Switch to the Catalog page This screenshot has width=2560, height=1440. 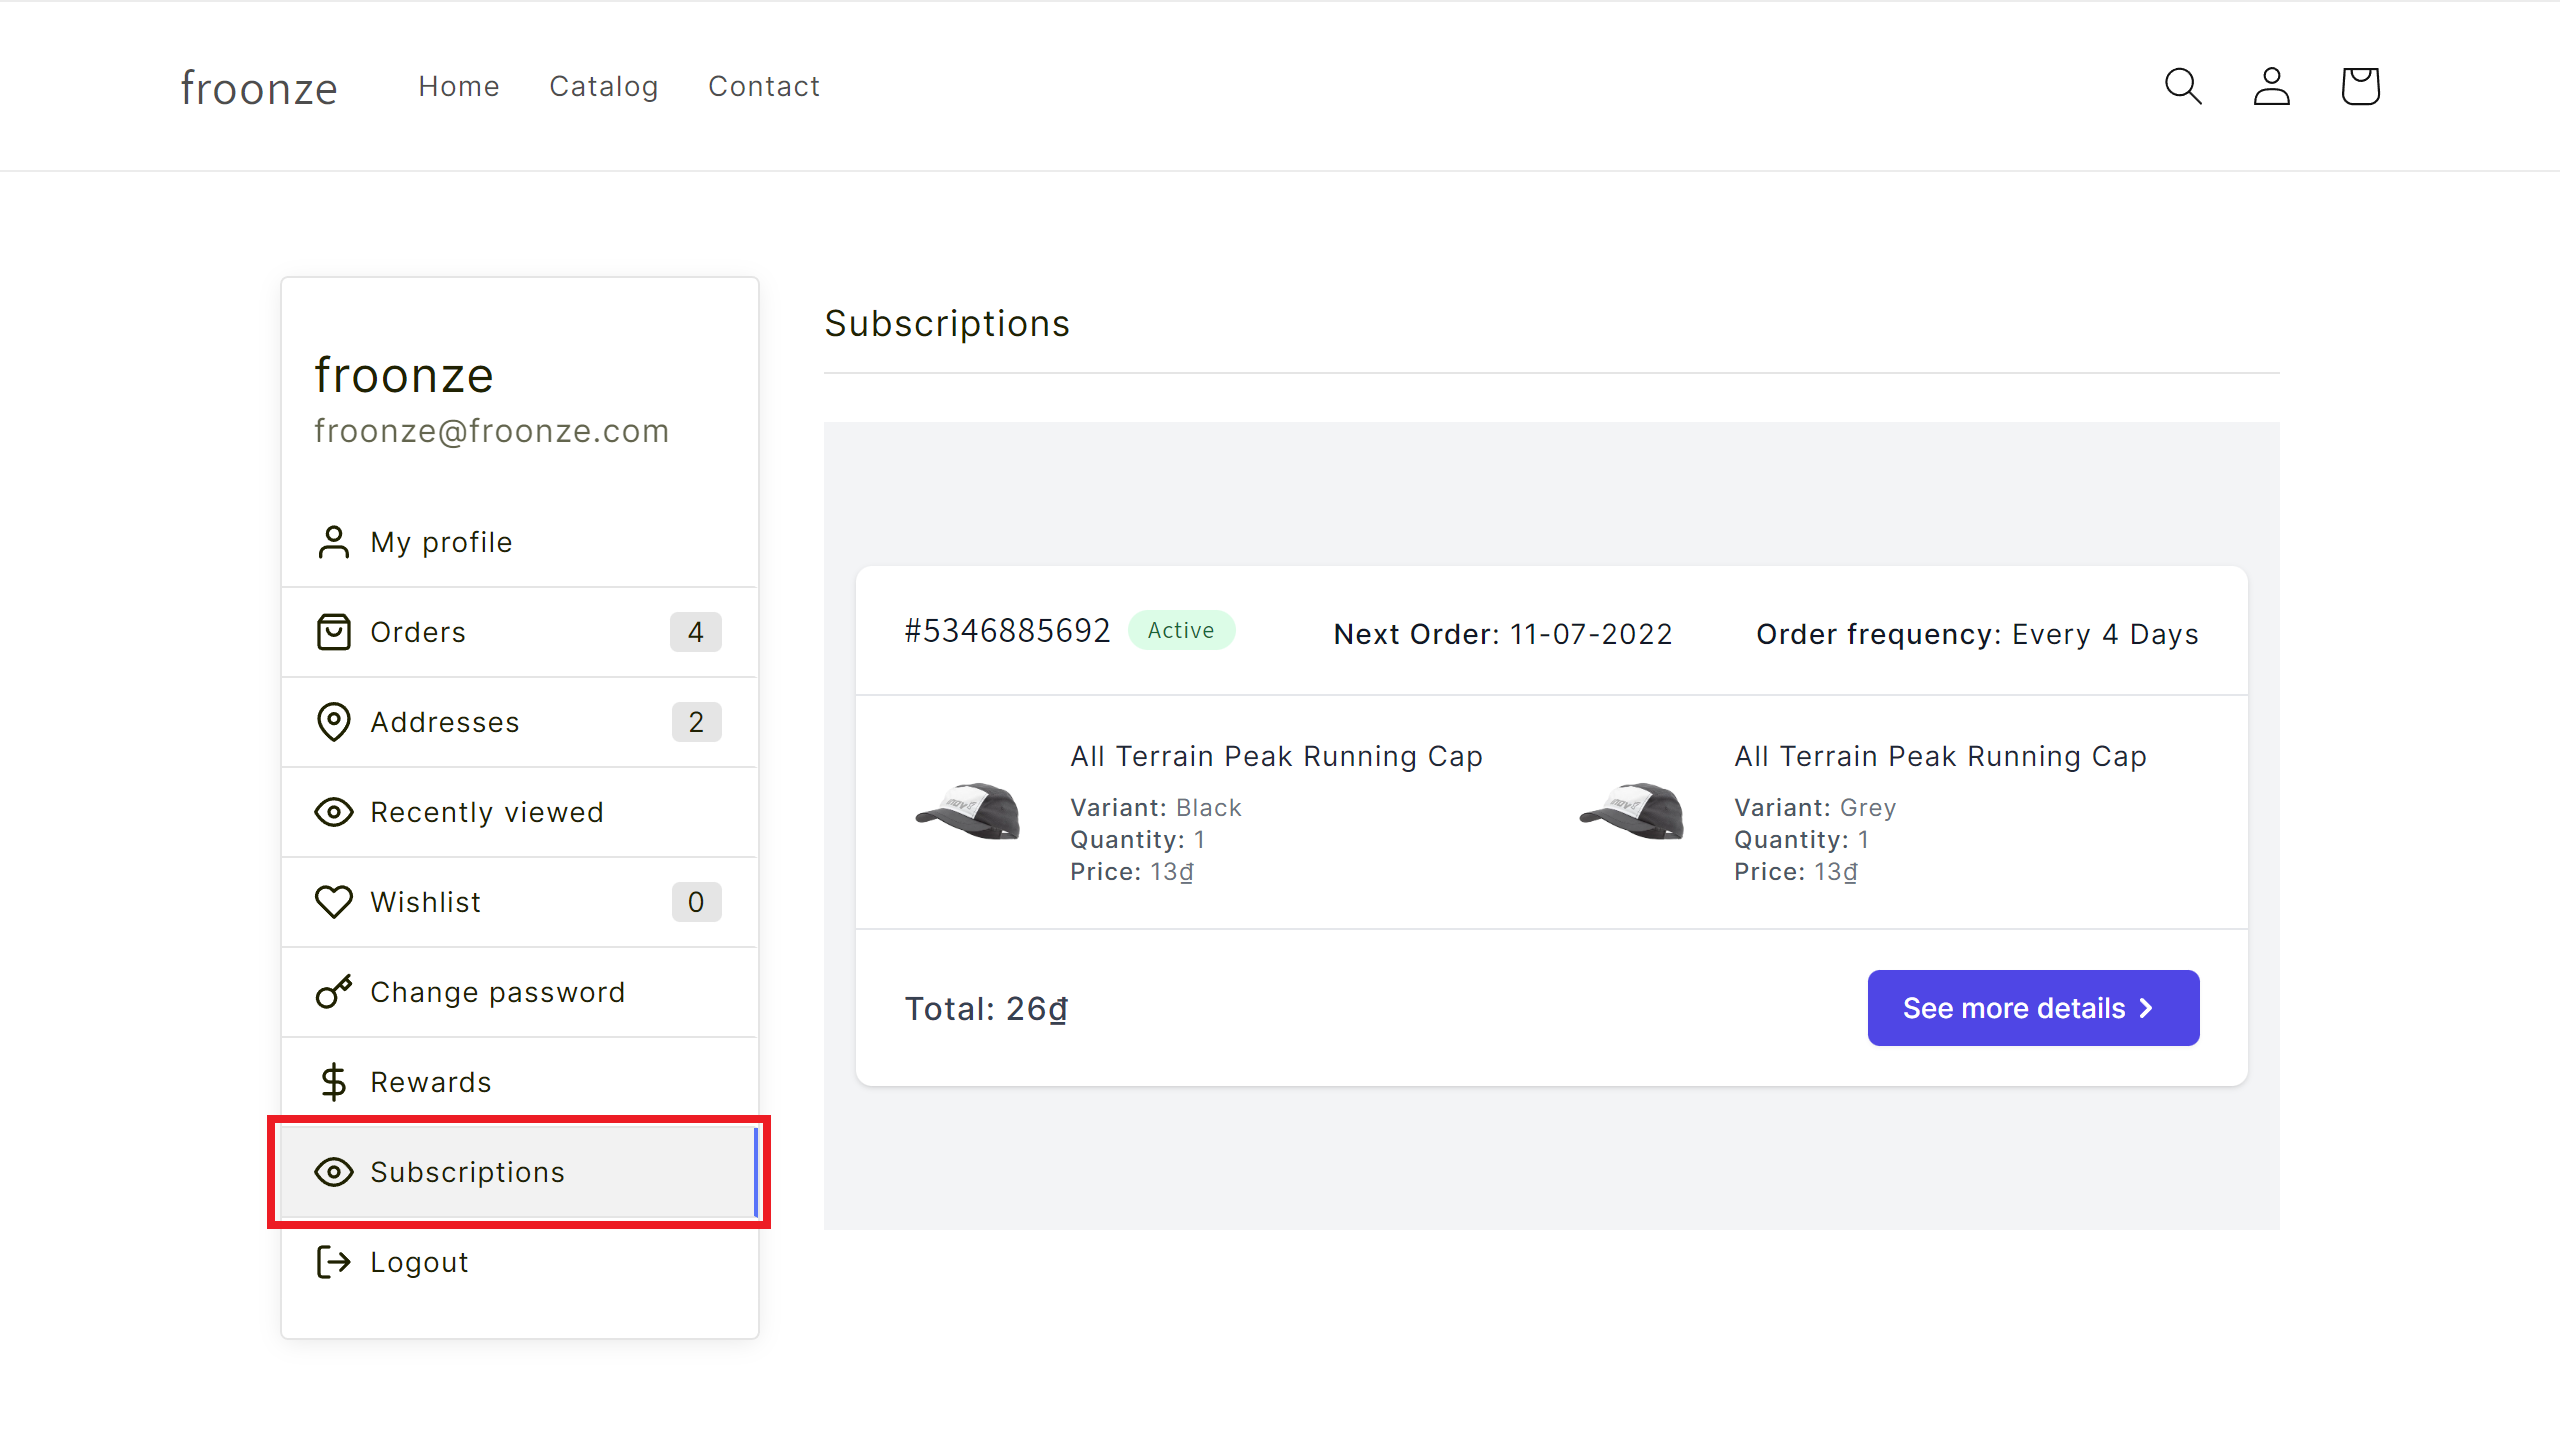click(x=604, y=86)
